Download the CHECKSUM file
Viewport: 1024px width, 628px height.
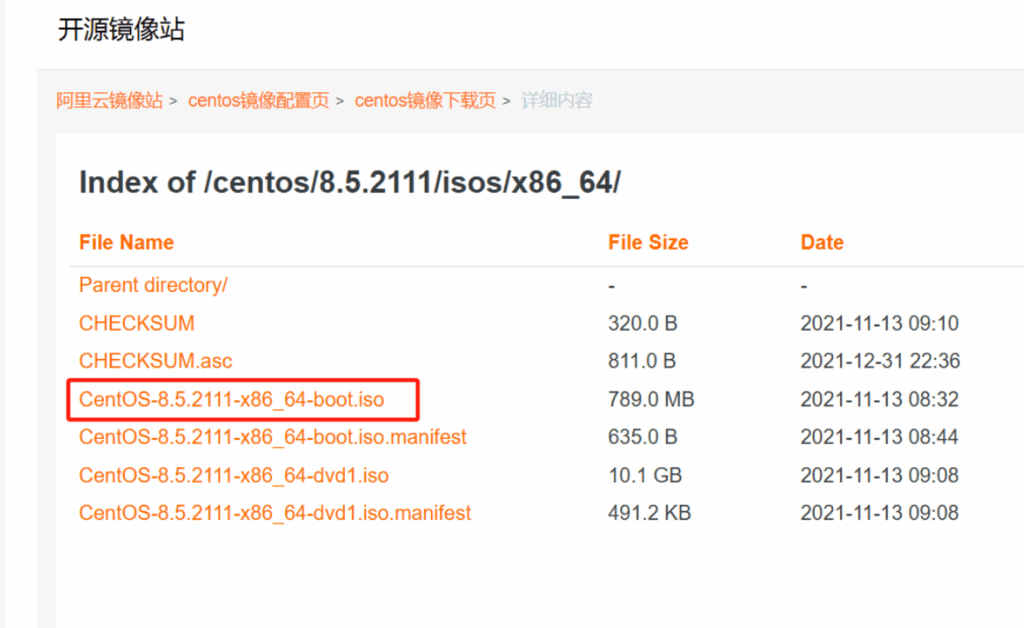[x=137, y=323]
